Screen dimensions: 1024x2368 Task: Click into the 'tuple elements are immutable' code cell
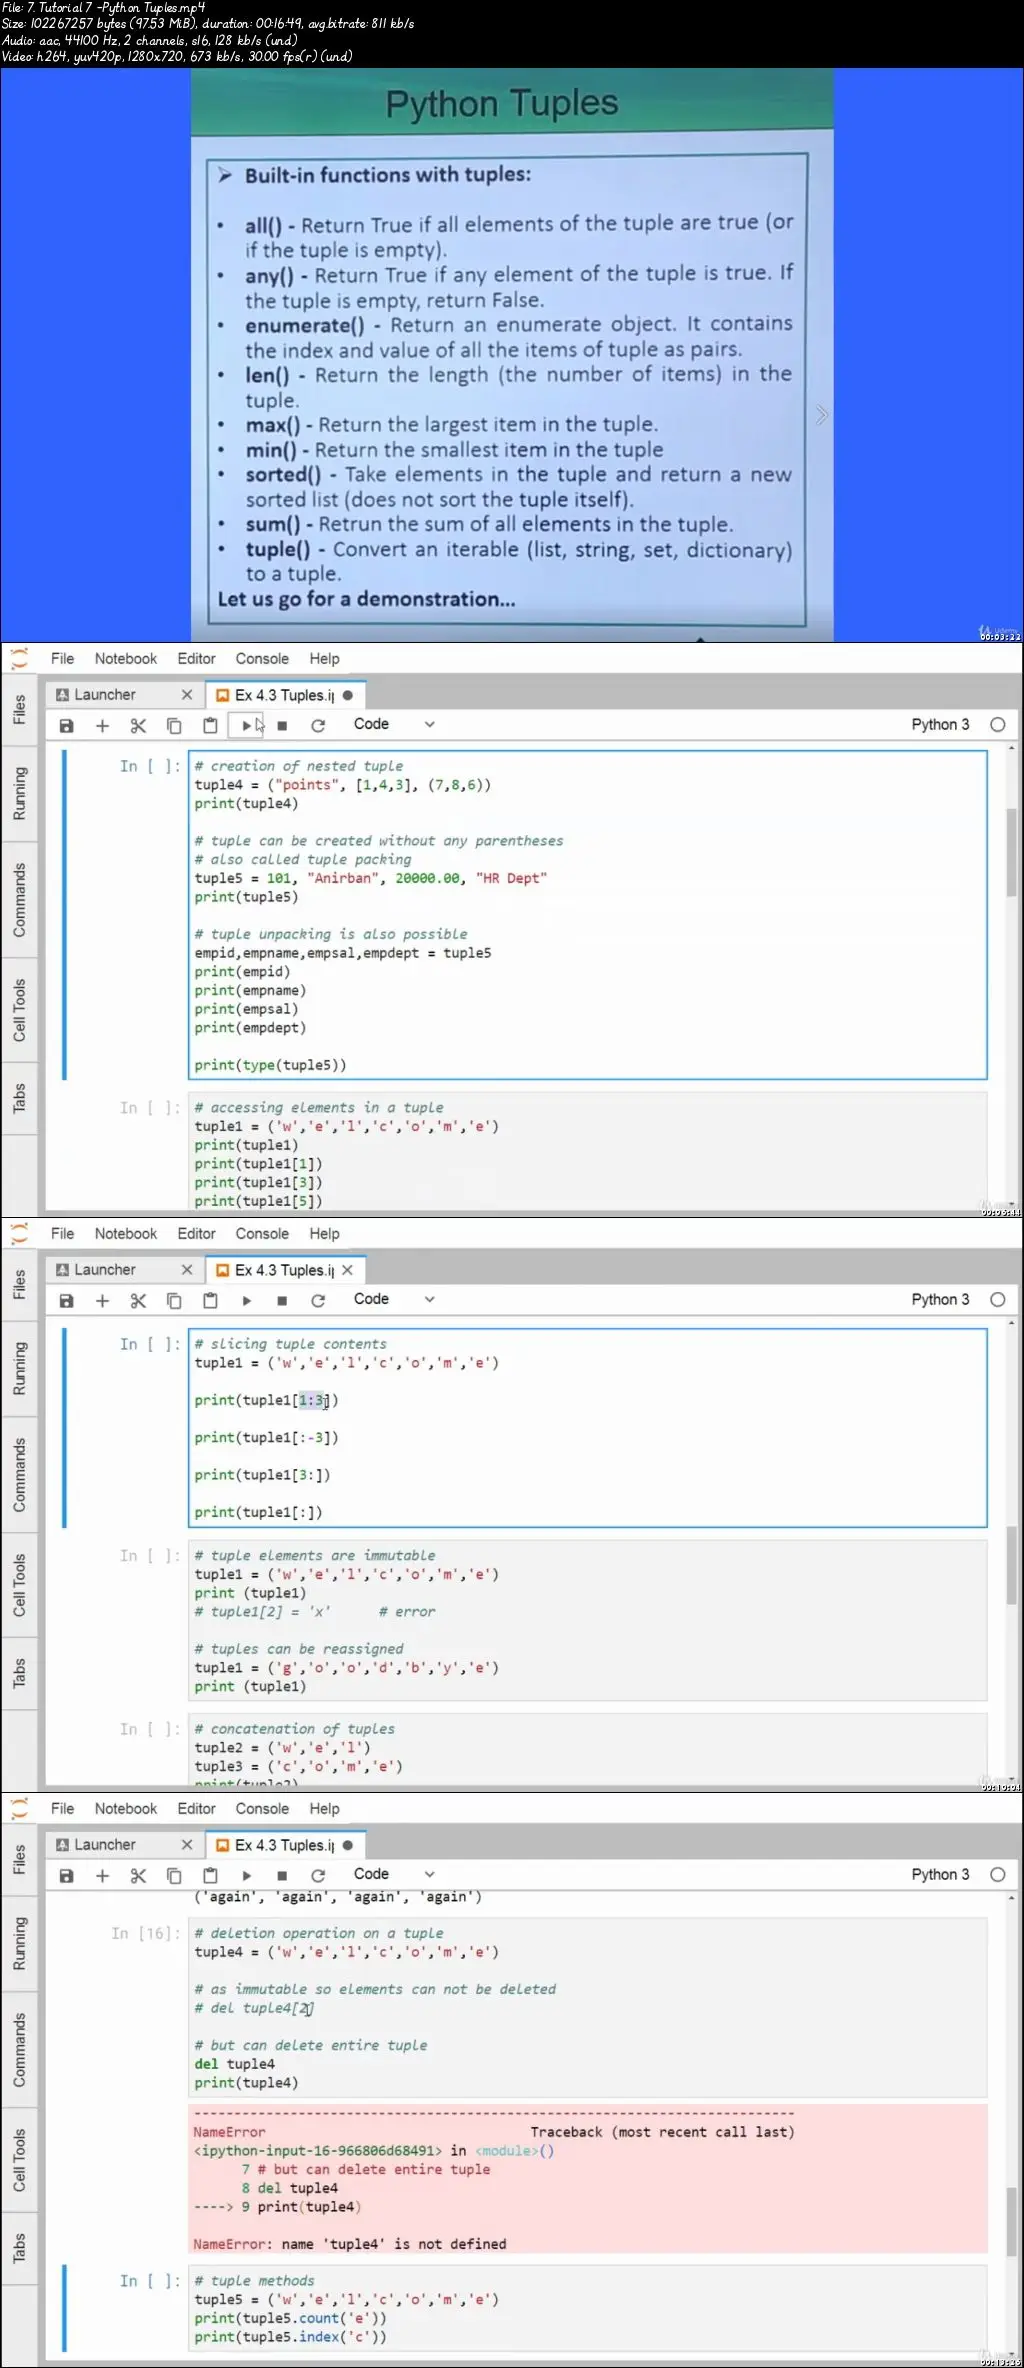pyautogui.click(x=588, y=1621)
